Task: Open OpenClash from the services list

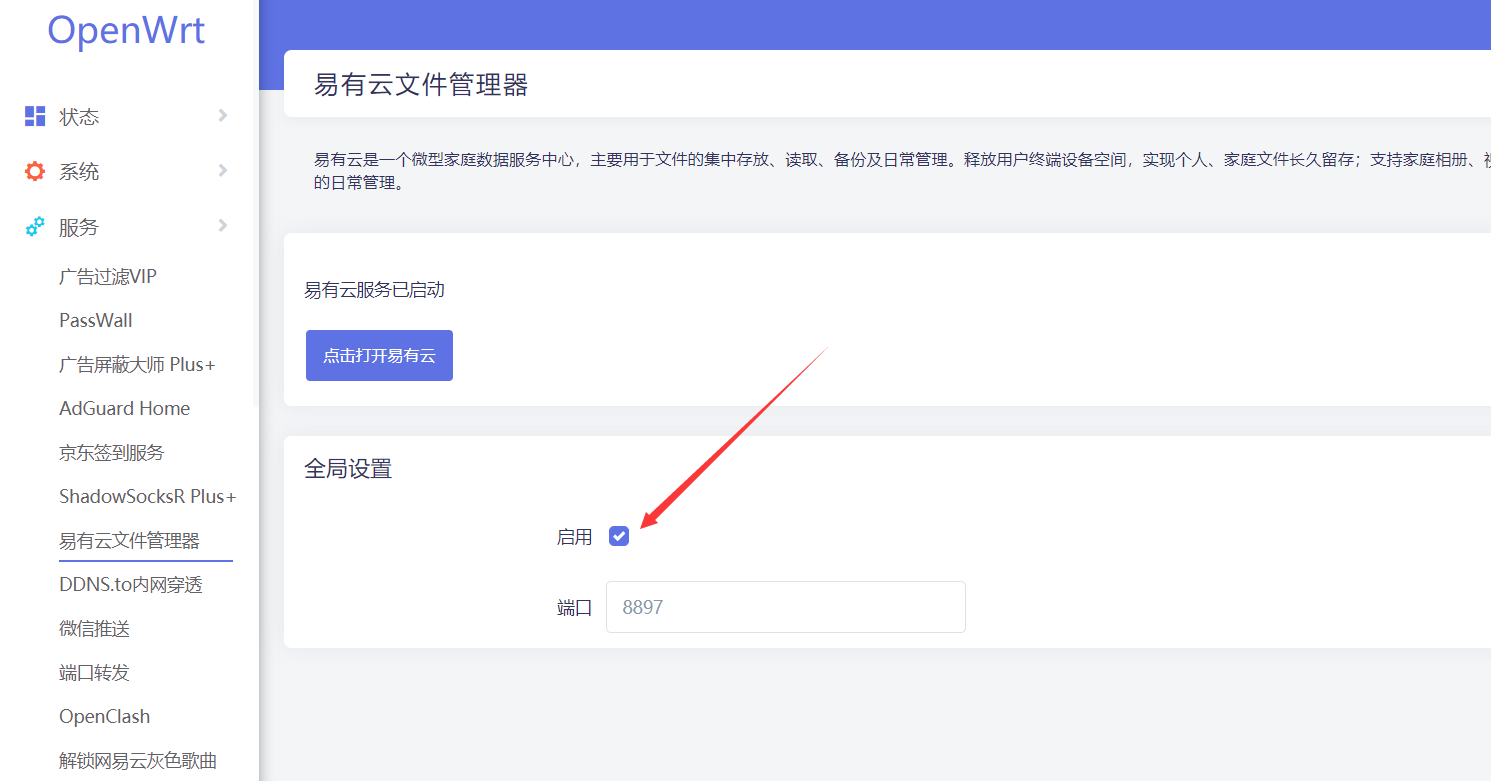Action: tap(104, 717)
